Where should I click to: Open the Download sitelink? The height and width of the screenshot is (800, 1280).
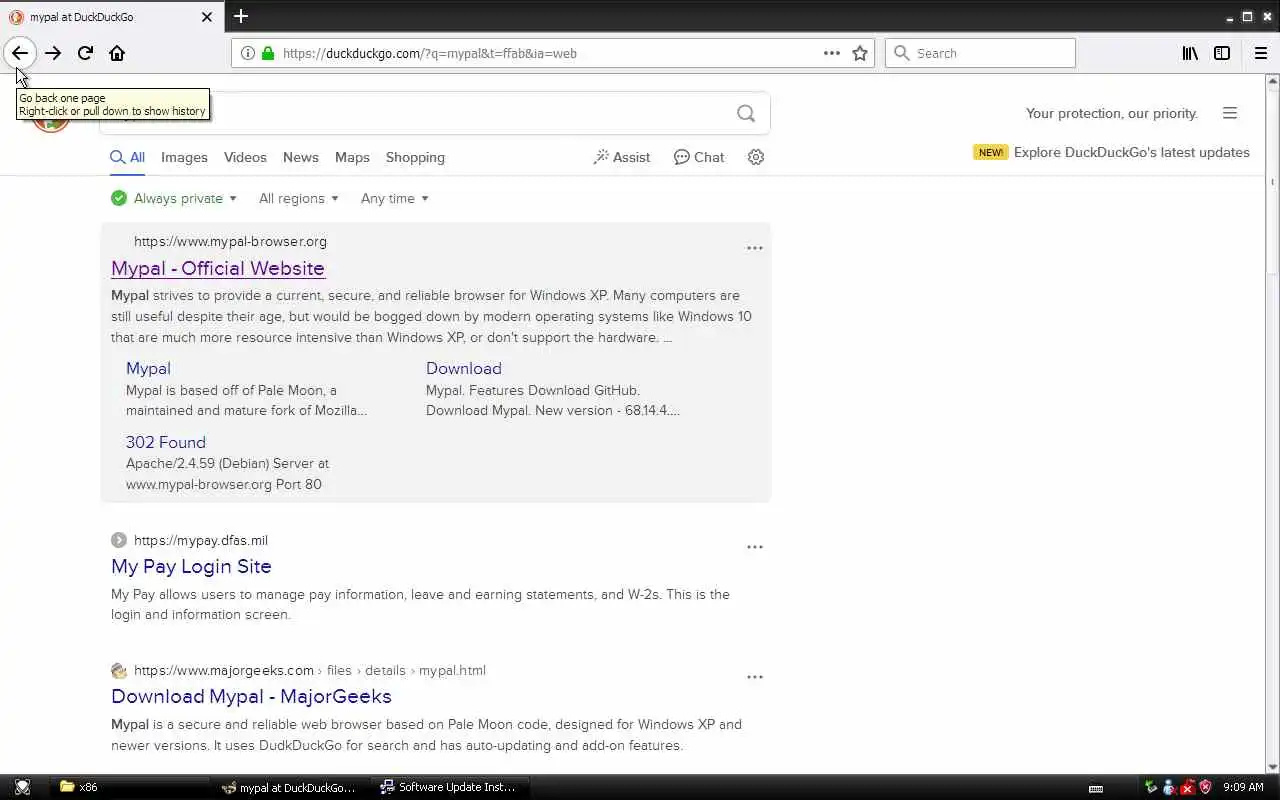click(x=464, y=368)
